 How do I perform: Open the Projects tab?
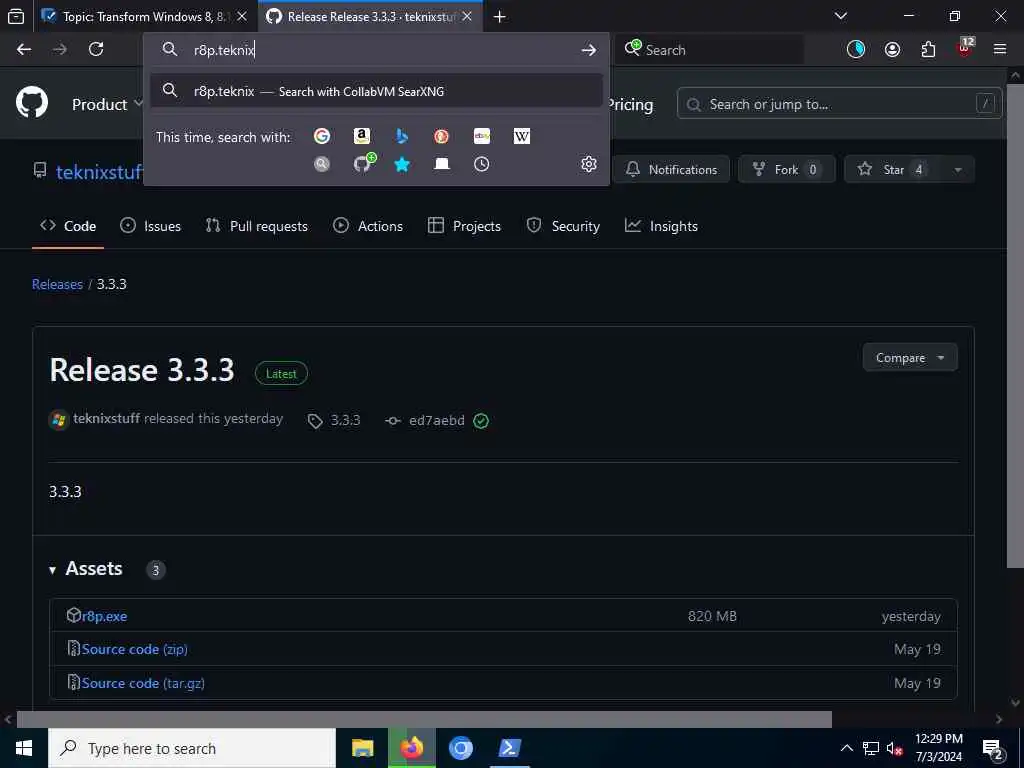(x=464, y=226)
